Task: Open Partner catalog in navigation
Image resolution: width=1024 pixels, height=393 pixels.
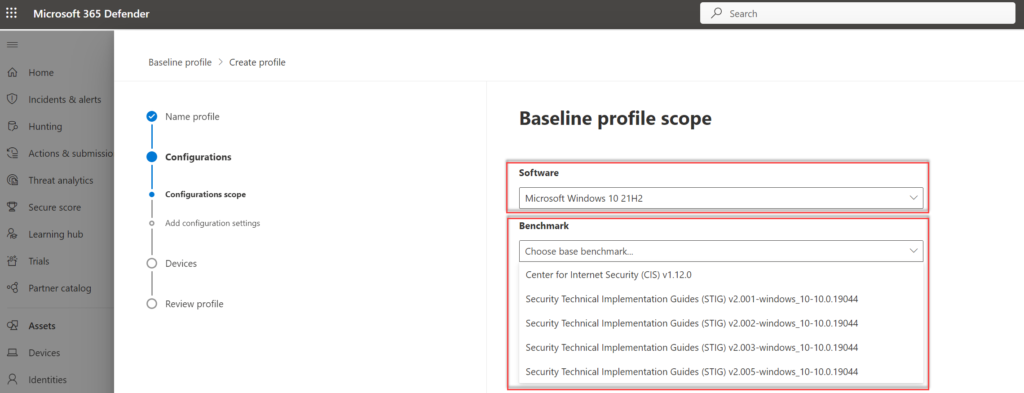Action: tap(60, 288)
